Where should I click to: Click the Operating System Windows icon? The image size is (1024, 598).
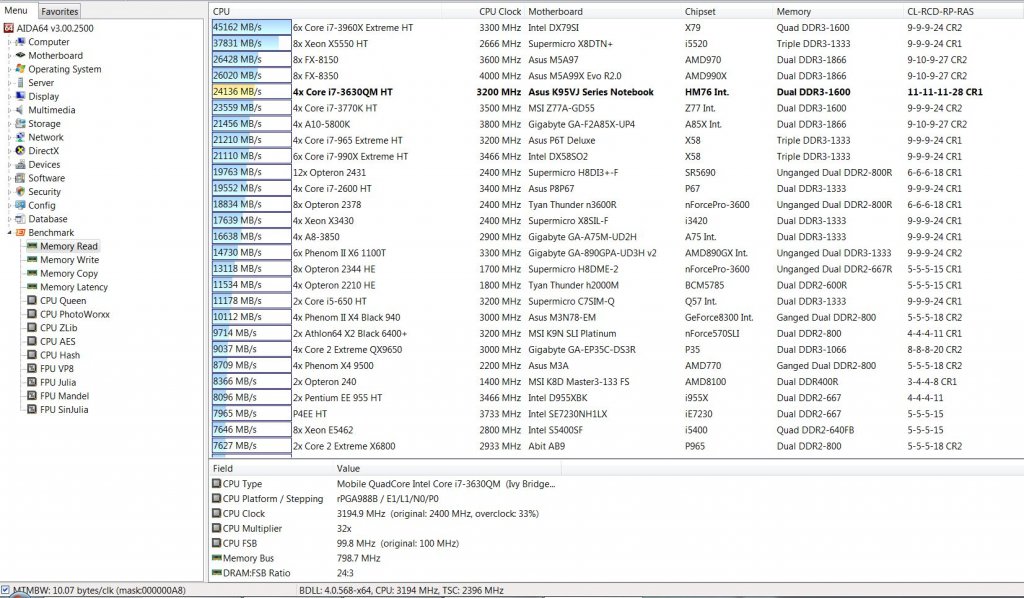(20, 69)
